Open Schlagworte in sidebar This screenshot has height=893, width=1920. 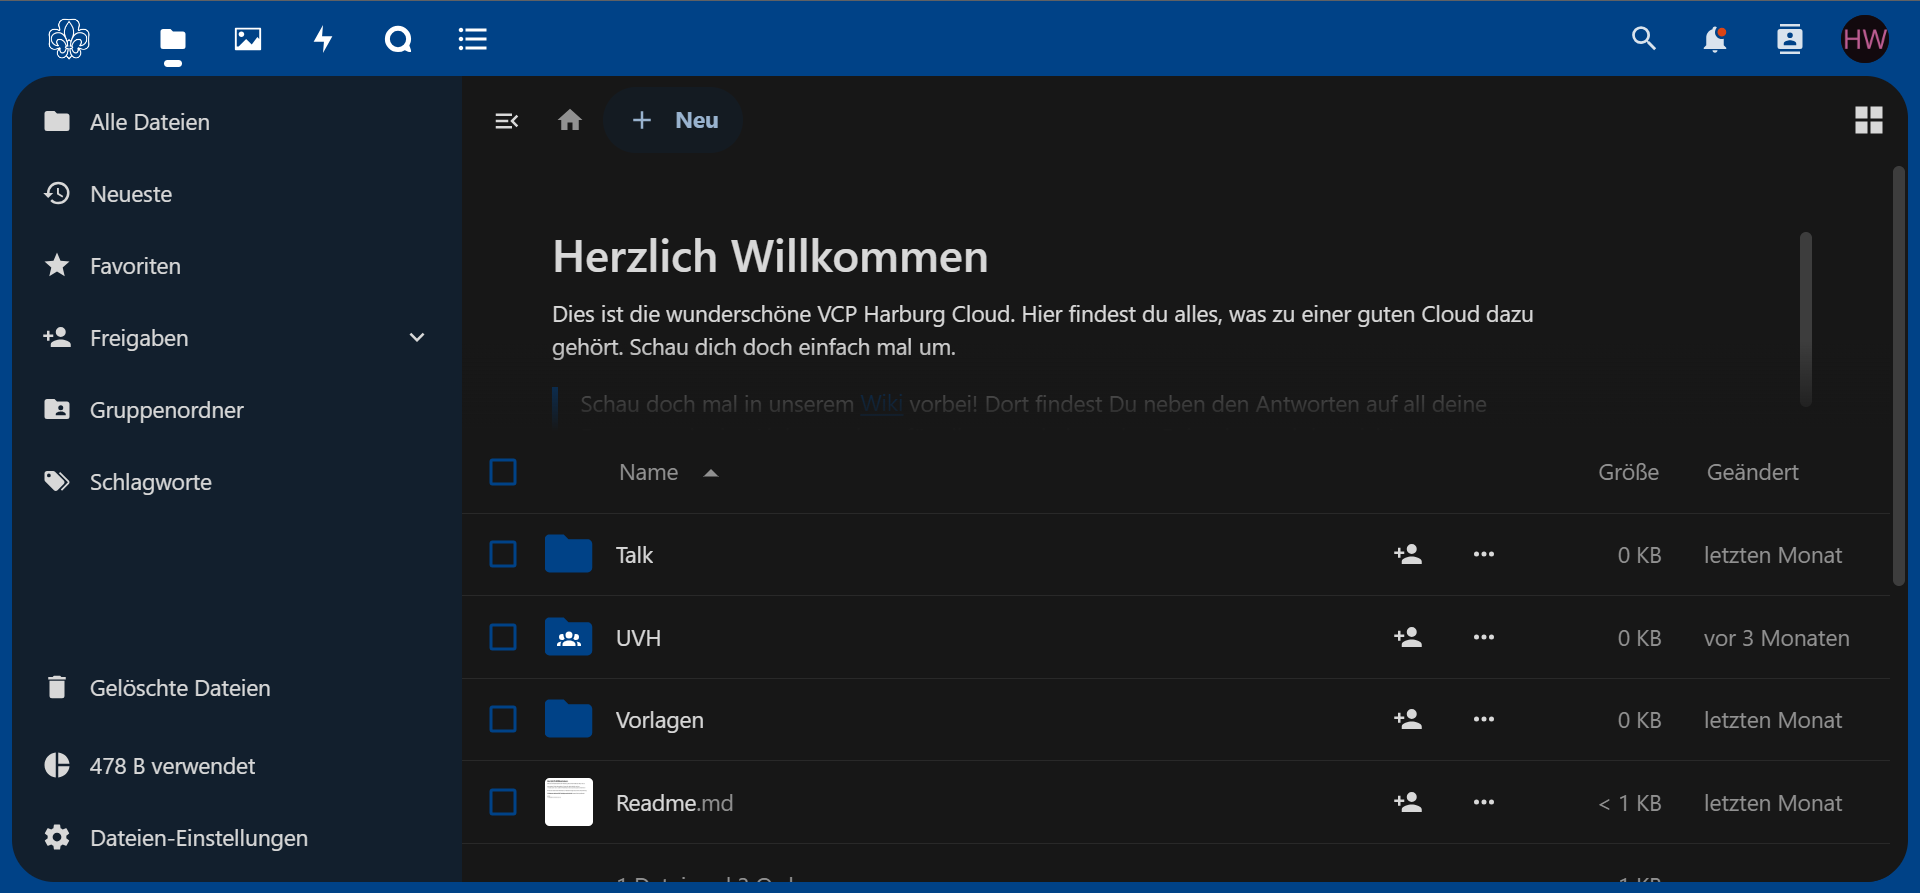tap(237, 482)
